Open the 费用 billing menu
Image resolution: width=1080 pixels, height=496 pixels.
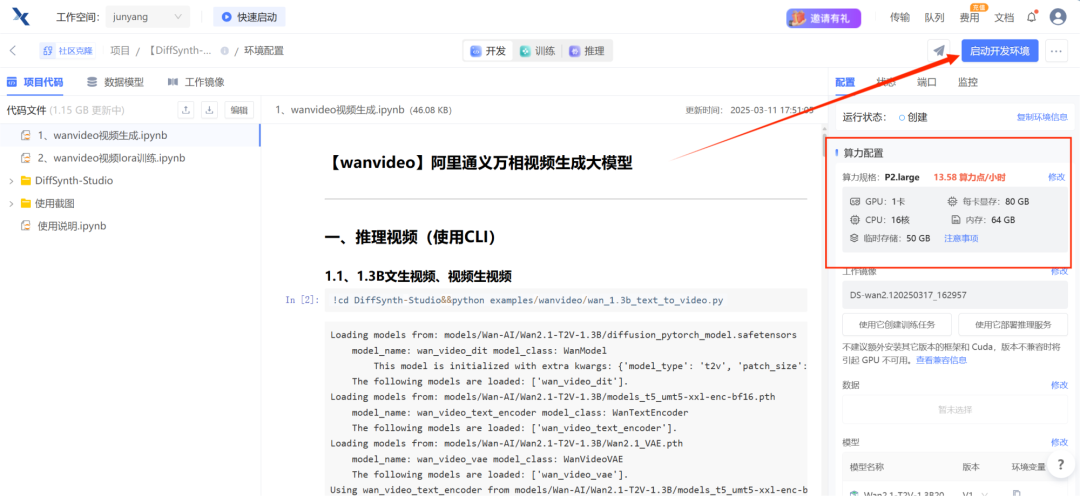[x=969, y=18]
